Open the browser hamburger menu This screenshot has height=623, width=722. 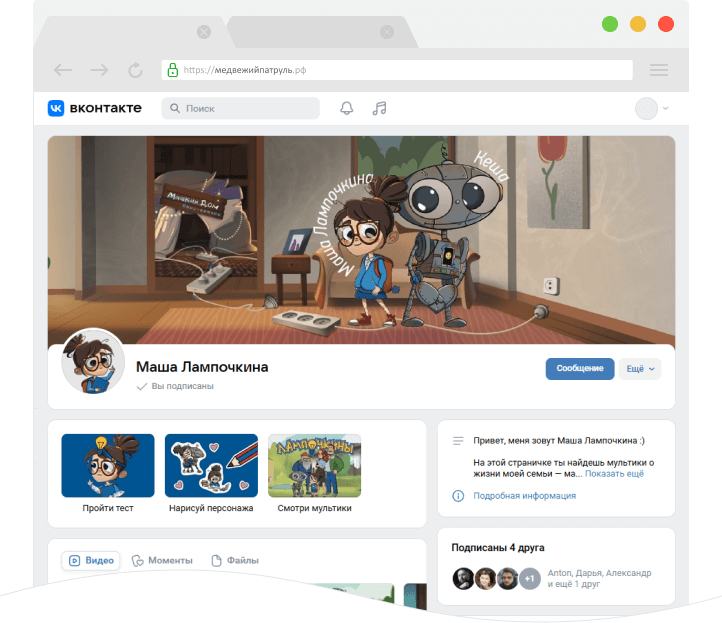[x=659, y=70]
